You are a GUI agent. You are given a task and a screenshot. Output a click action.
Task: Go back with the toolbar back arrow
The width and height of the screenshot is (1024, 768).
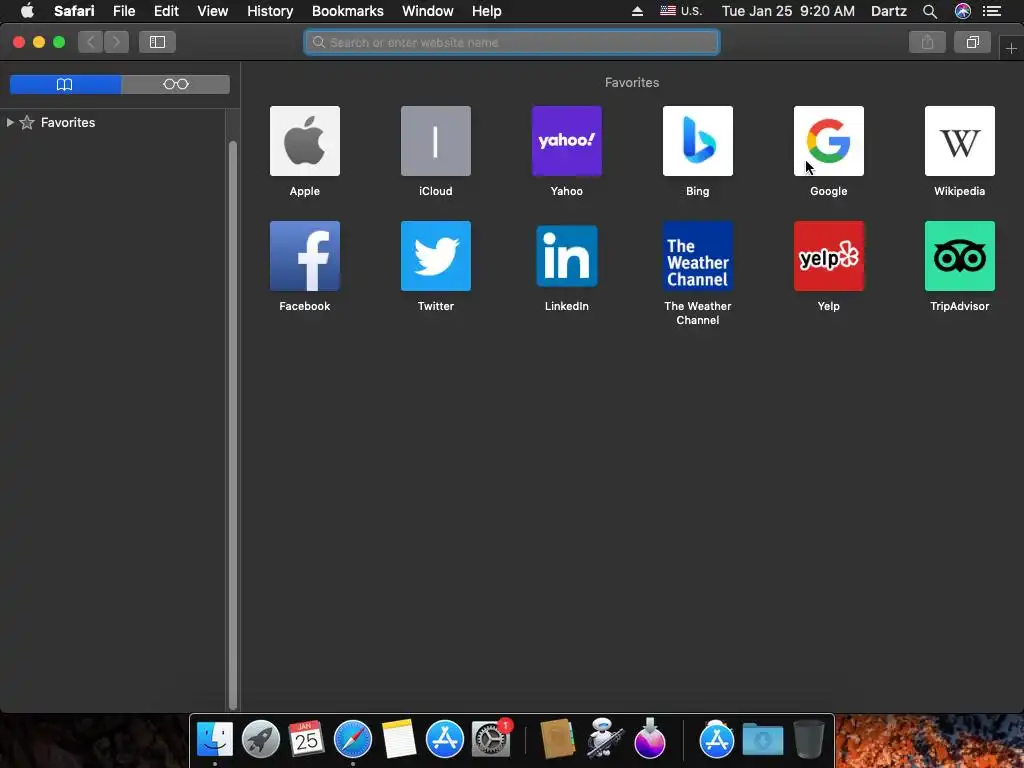[91, 42]
